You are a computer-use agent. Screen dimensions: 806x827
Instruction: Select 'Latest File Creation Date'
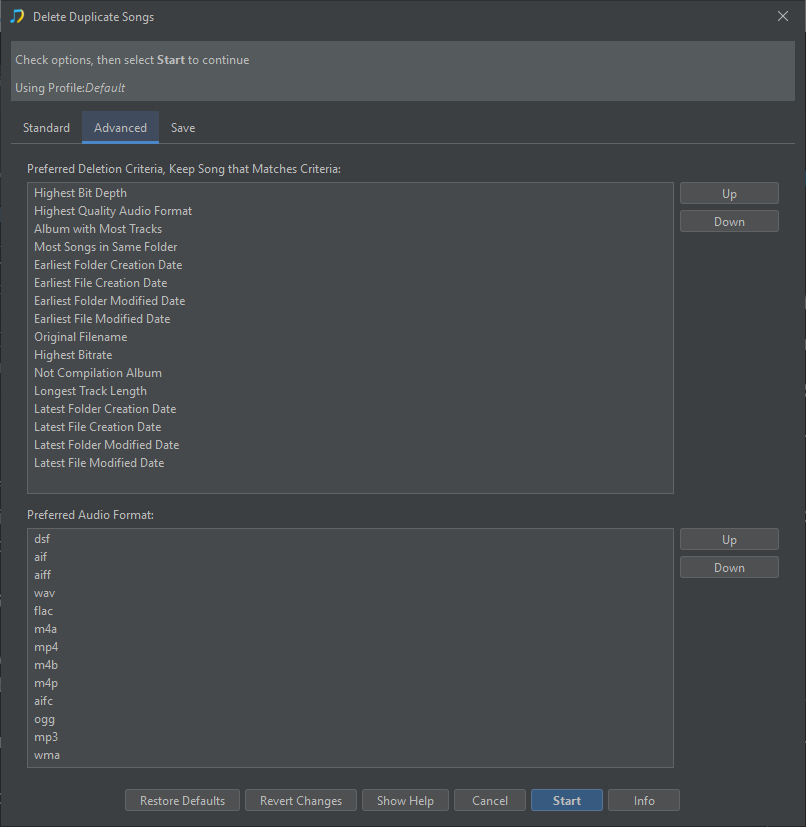click(x=350, y=427)
